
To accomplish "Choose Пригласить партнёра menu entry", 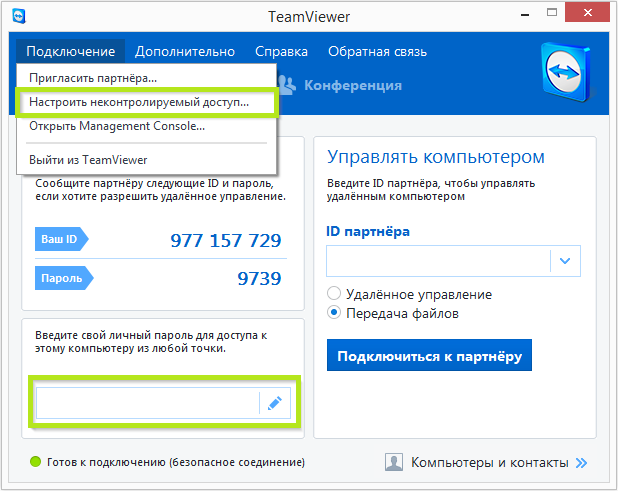I will (146, 78).
